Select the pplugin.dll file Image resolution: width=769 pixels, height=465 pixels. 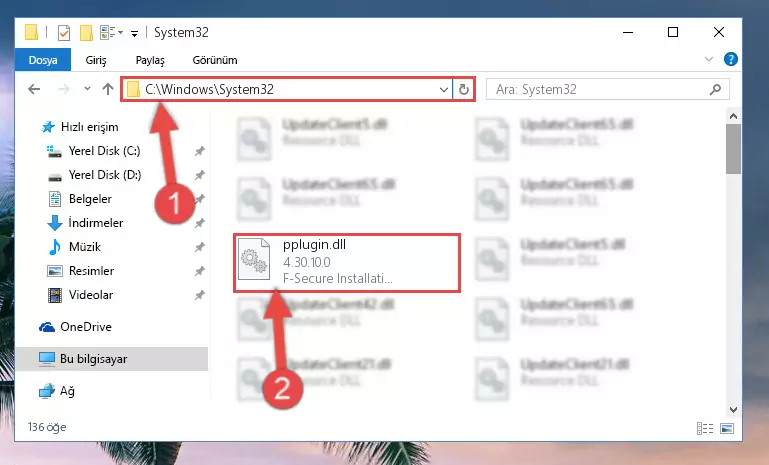point(346,263)
